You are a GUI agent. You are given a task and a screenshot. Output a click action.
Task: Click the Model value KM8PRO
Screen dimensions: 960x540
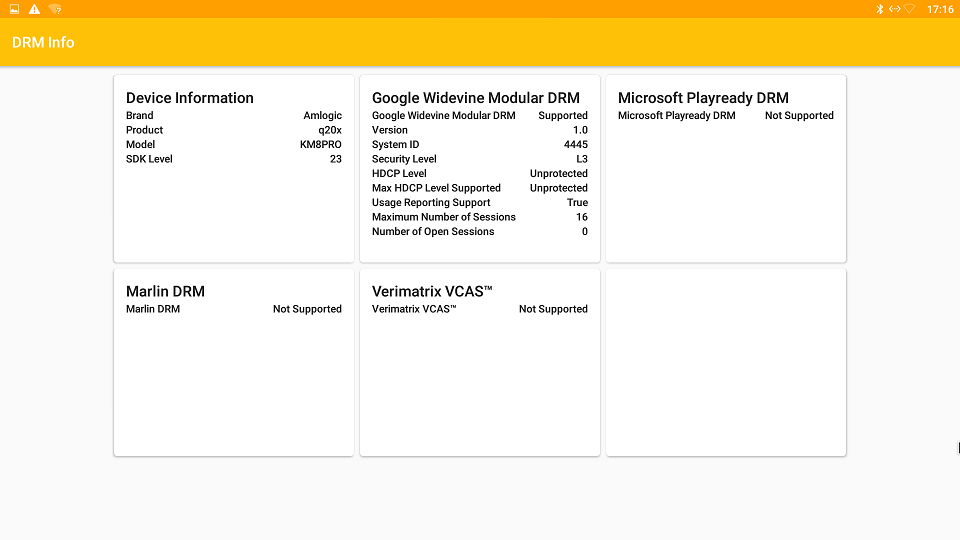coord(321,144)
